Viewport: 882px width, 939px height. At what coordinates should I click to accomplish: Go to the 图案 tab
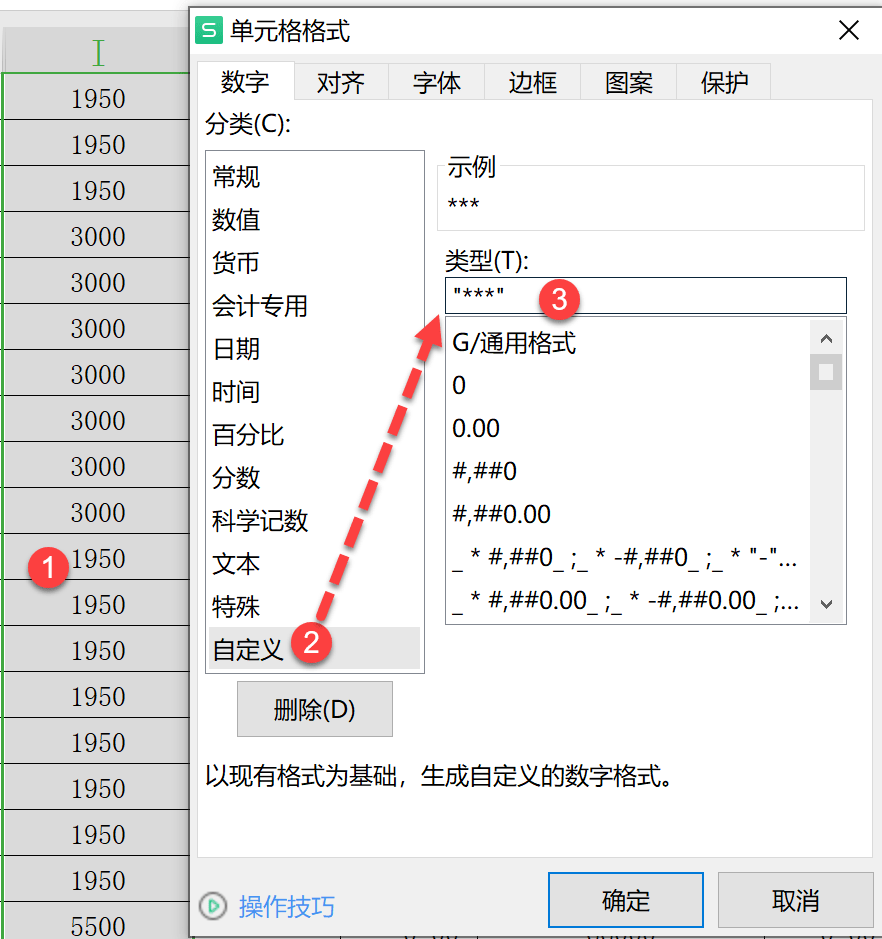628,82
